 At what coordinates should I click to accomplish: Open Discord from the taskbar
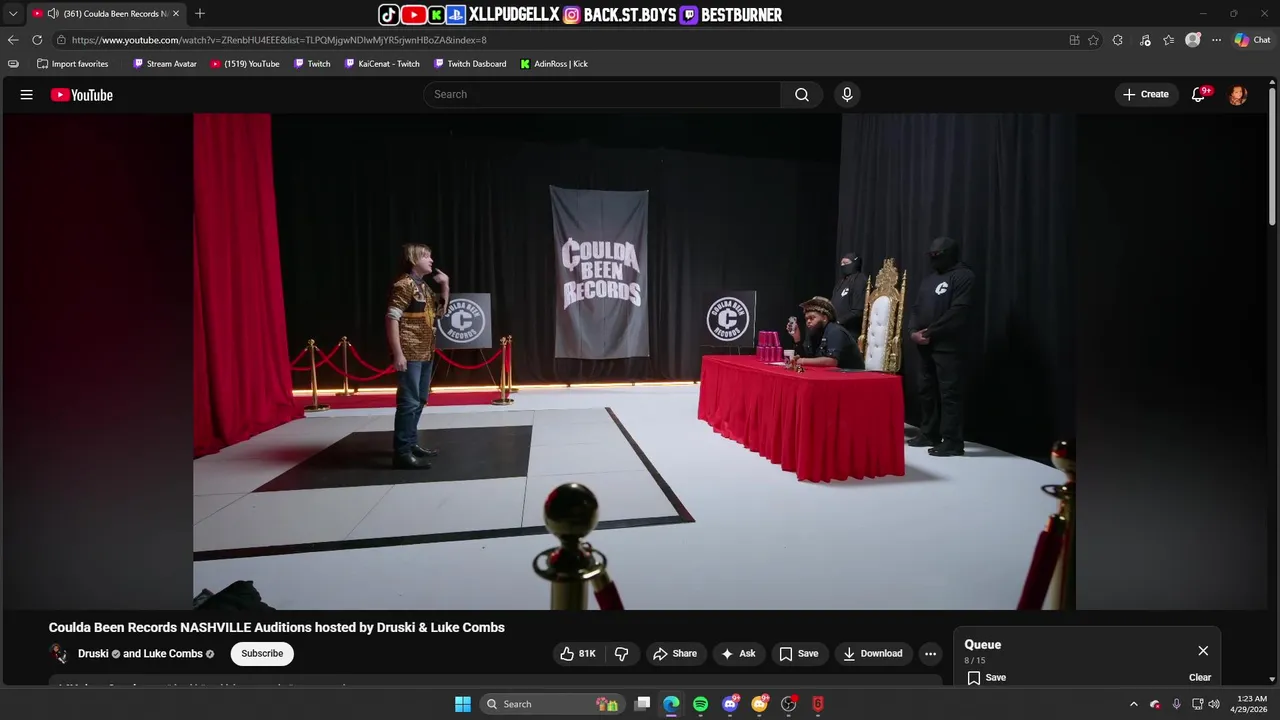730,704
